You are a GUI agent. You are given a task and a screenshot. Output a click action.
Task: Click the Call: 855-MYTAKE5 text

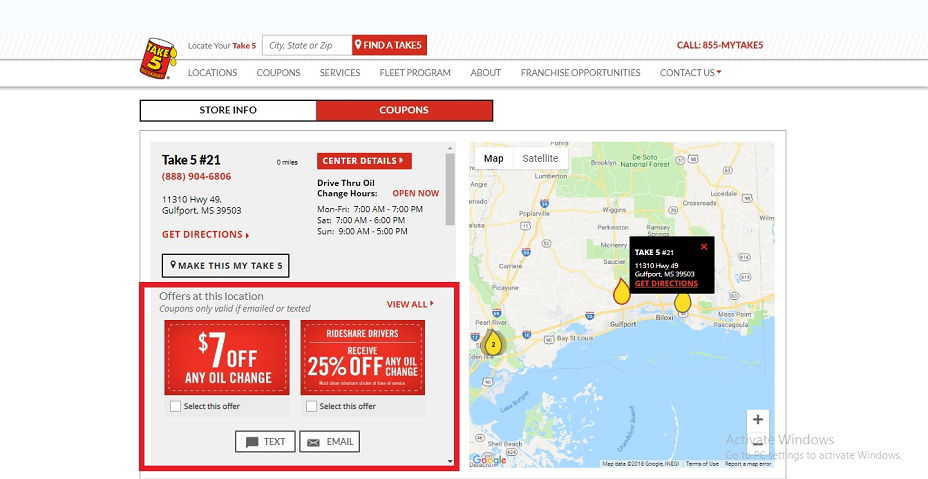coord(720,45)
